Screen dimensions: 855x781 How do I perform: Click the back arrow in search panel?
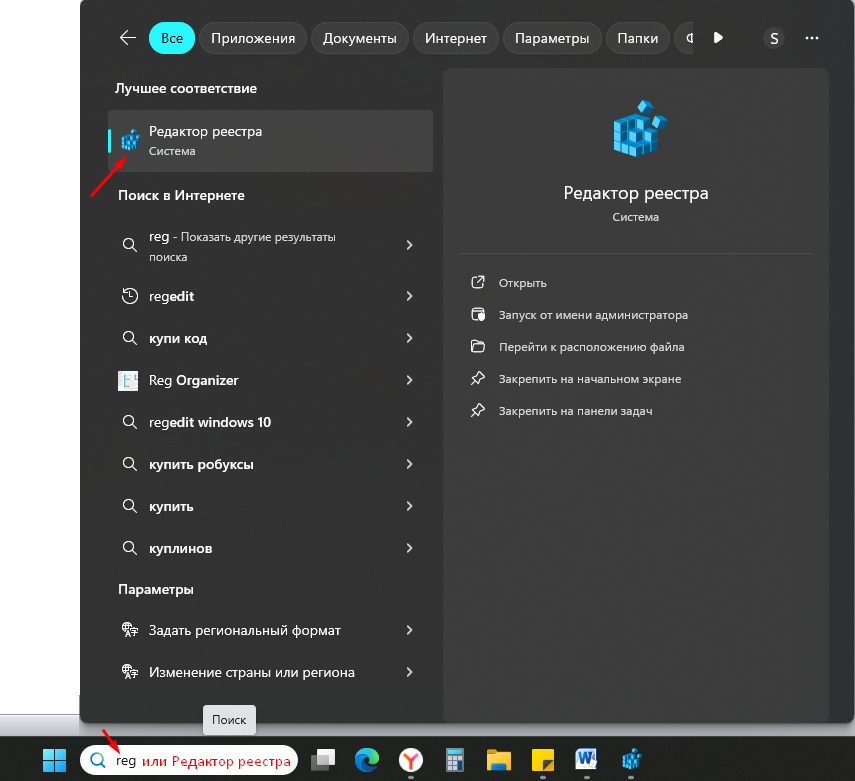(128, 38)
